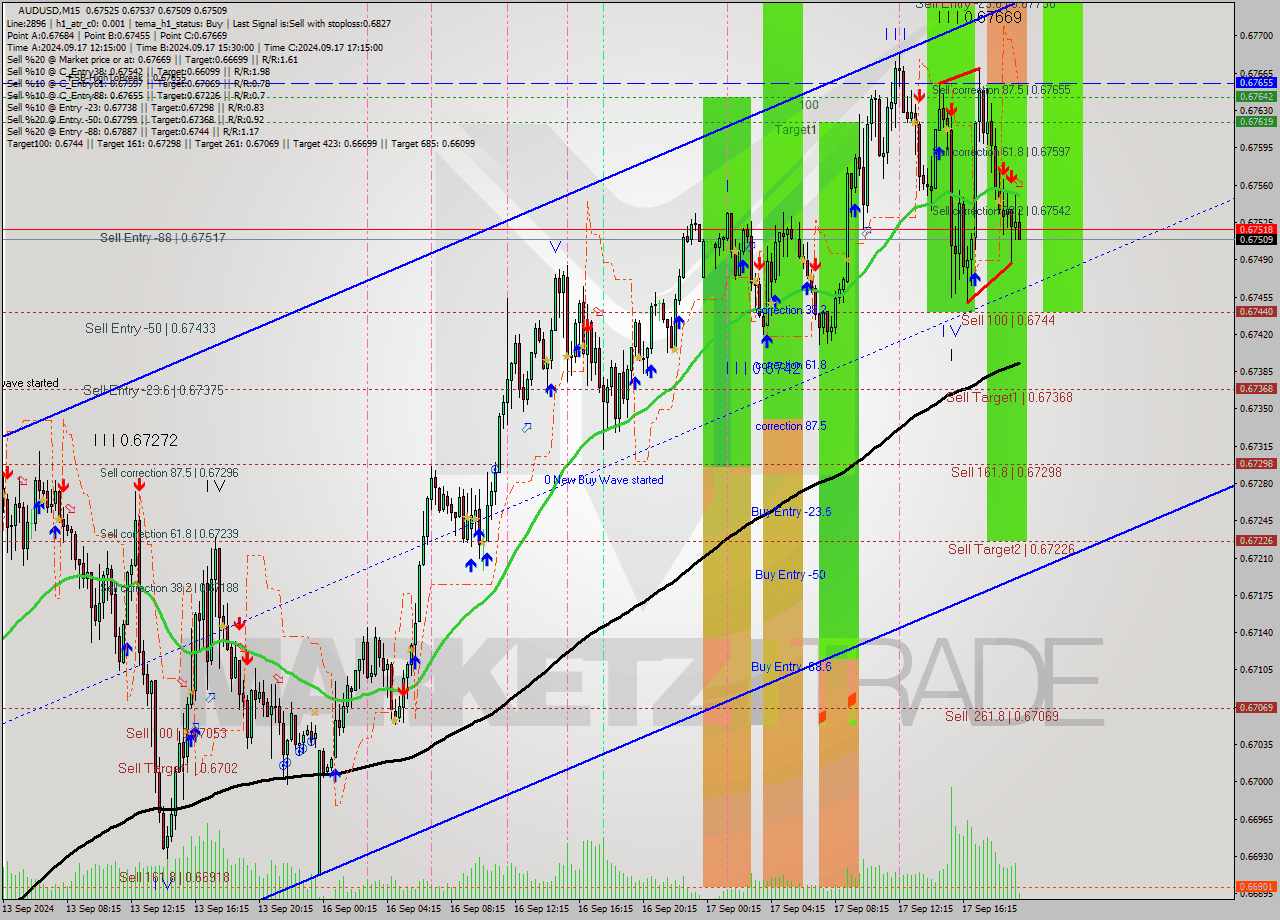Click the 0.67440 price tag on axis
1280x920 pixels.
[1256, 312]
